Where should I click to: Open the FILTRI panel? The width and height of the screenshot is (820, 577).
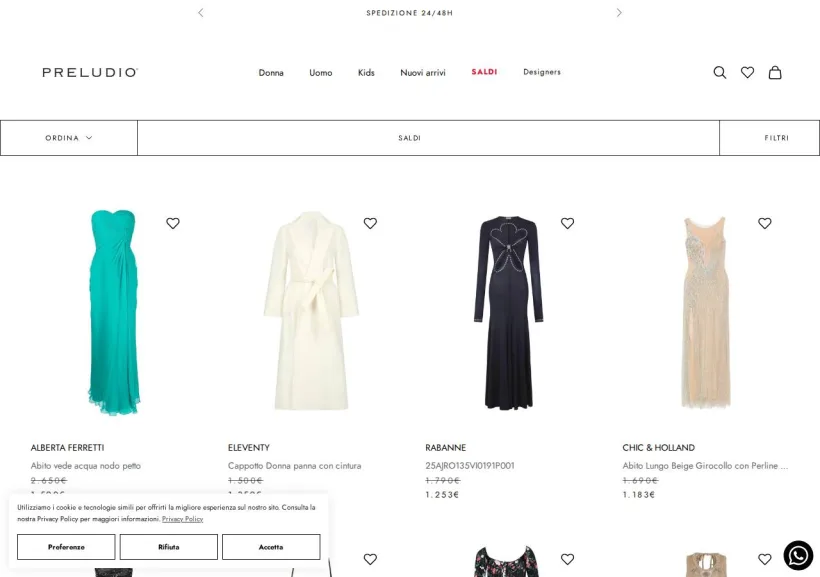tap(770, 138)
